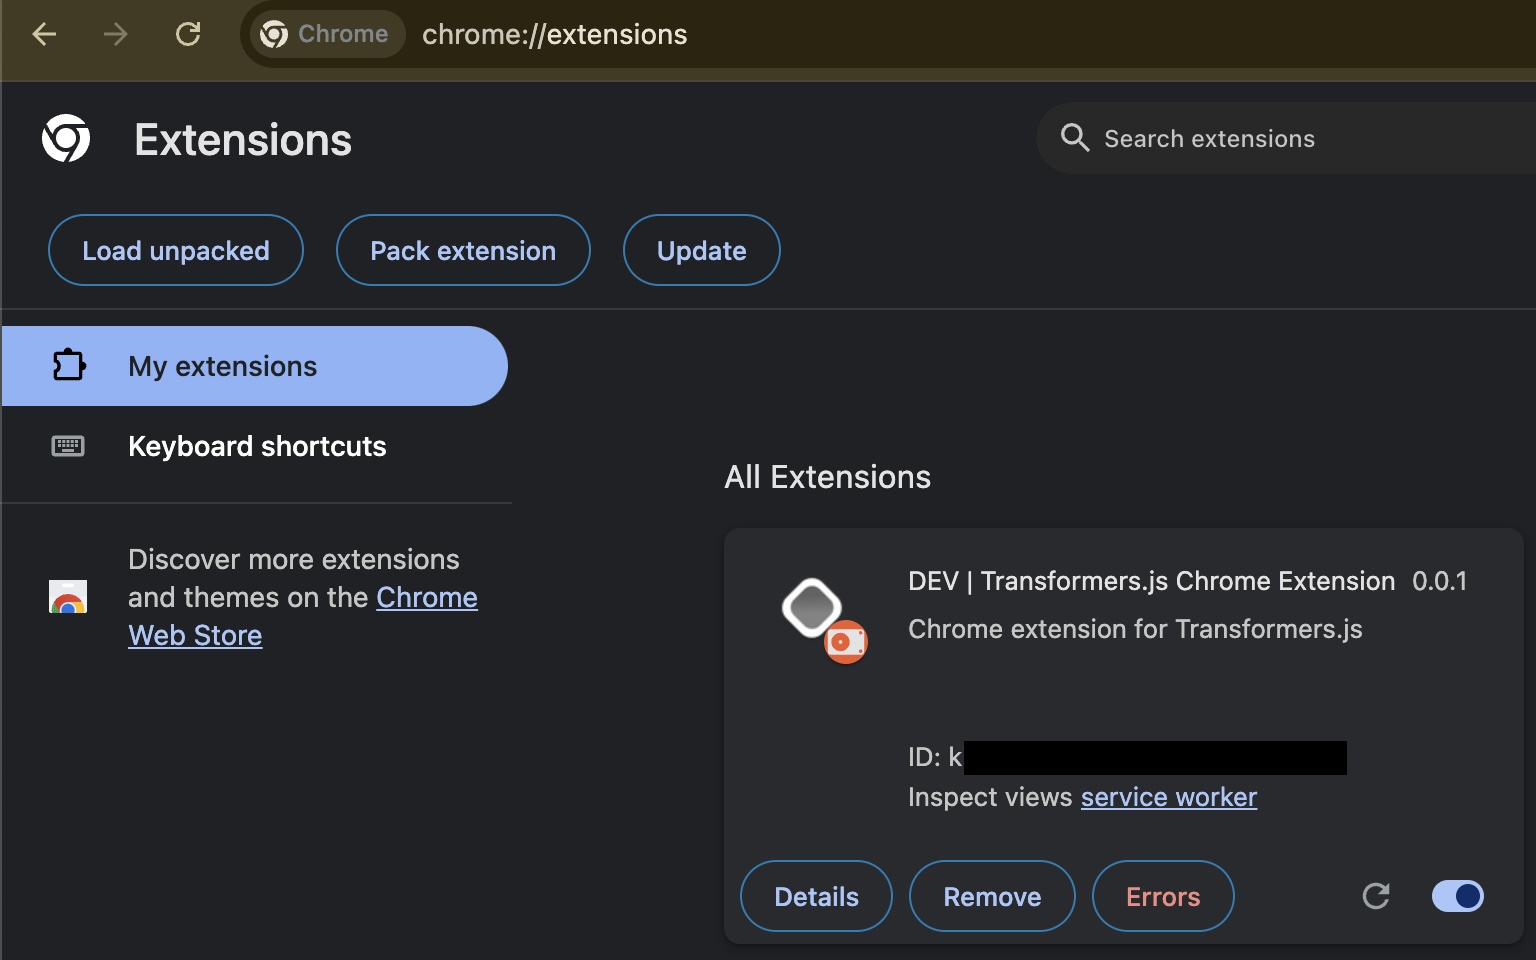
Task: Click the puzzle icon next to My extensions
Action: pyautogui.click(x=68, y=366)
